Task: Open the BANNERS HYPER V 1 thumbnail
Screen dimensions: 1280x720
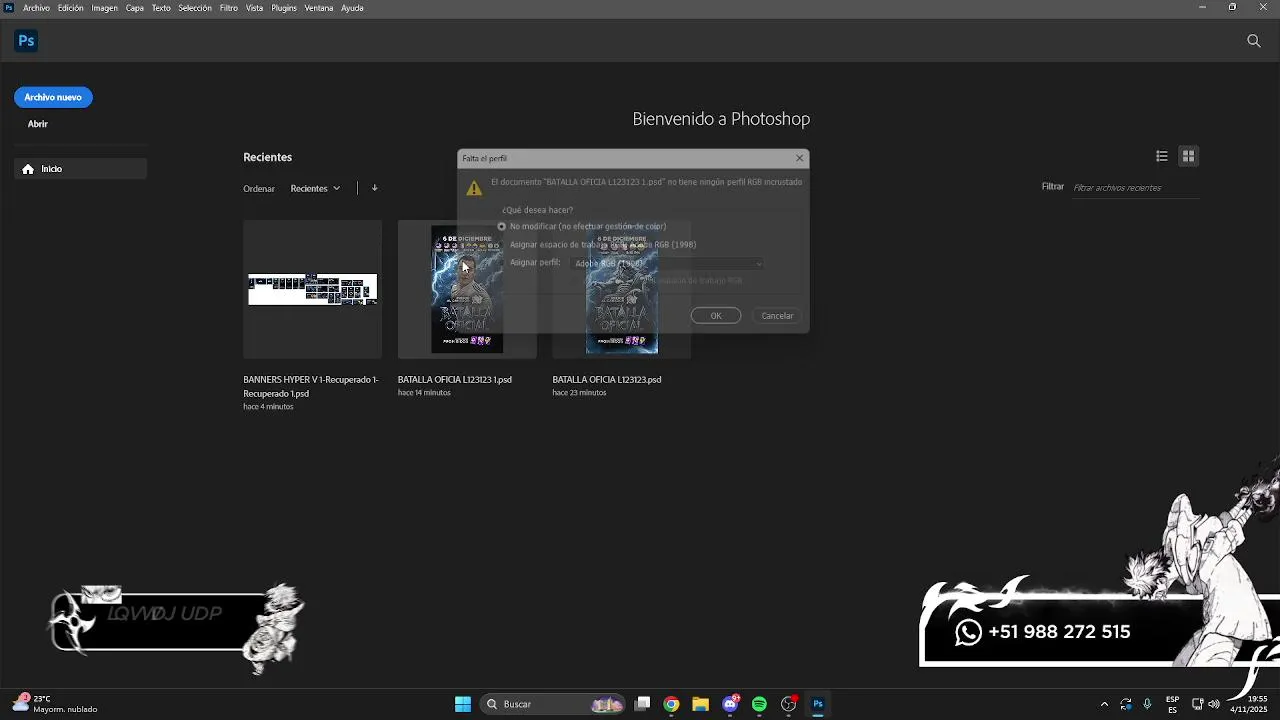Action: click(x=312, y=289)
